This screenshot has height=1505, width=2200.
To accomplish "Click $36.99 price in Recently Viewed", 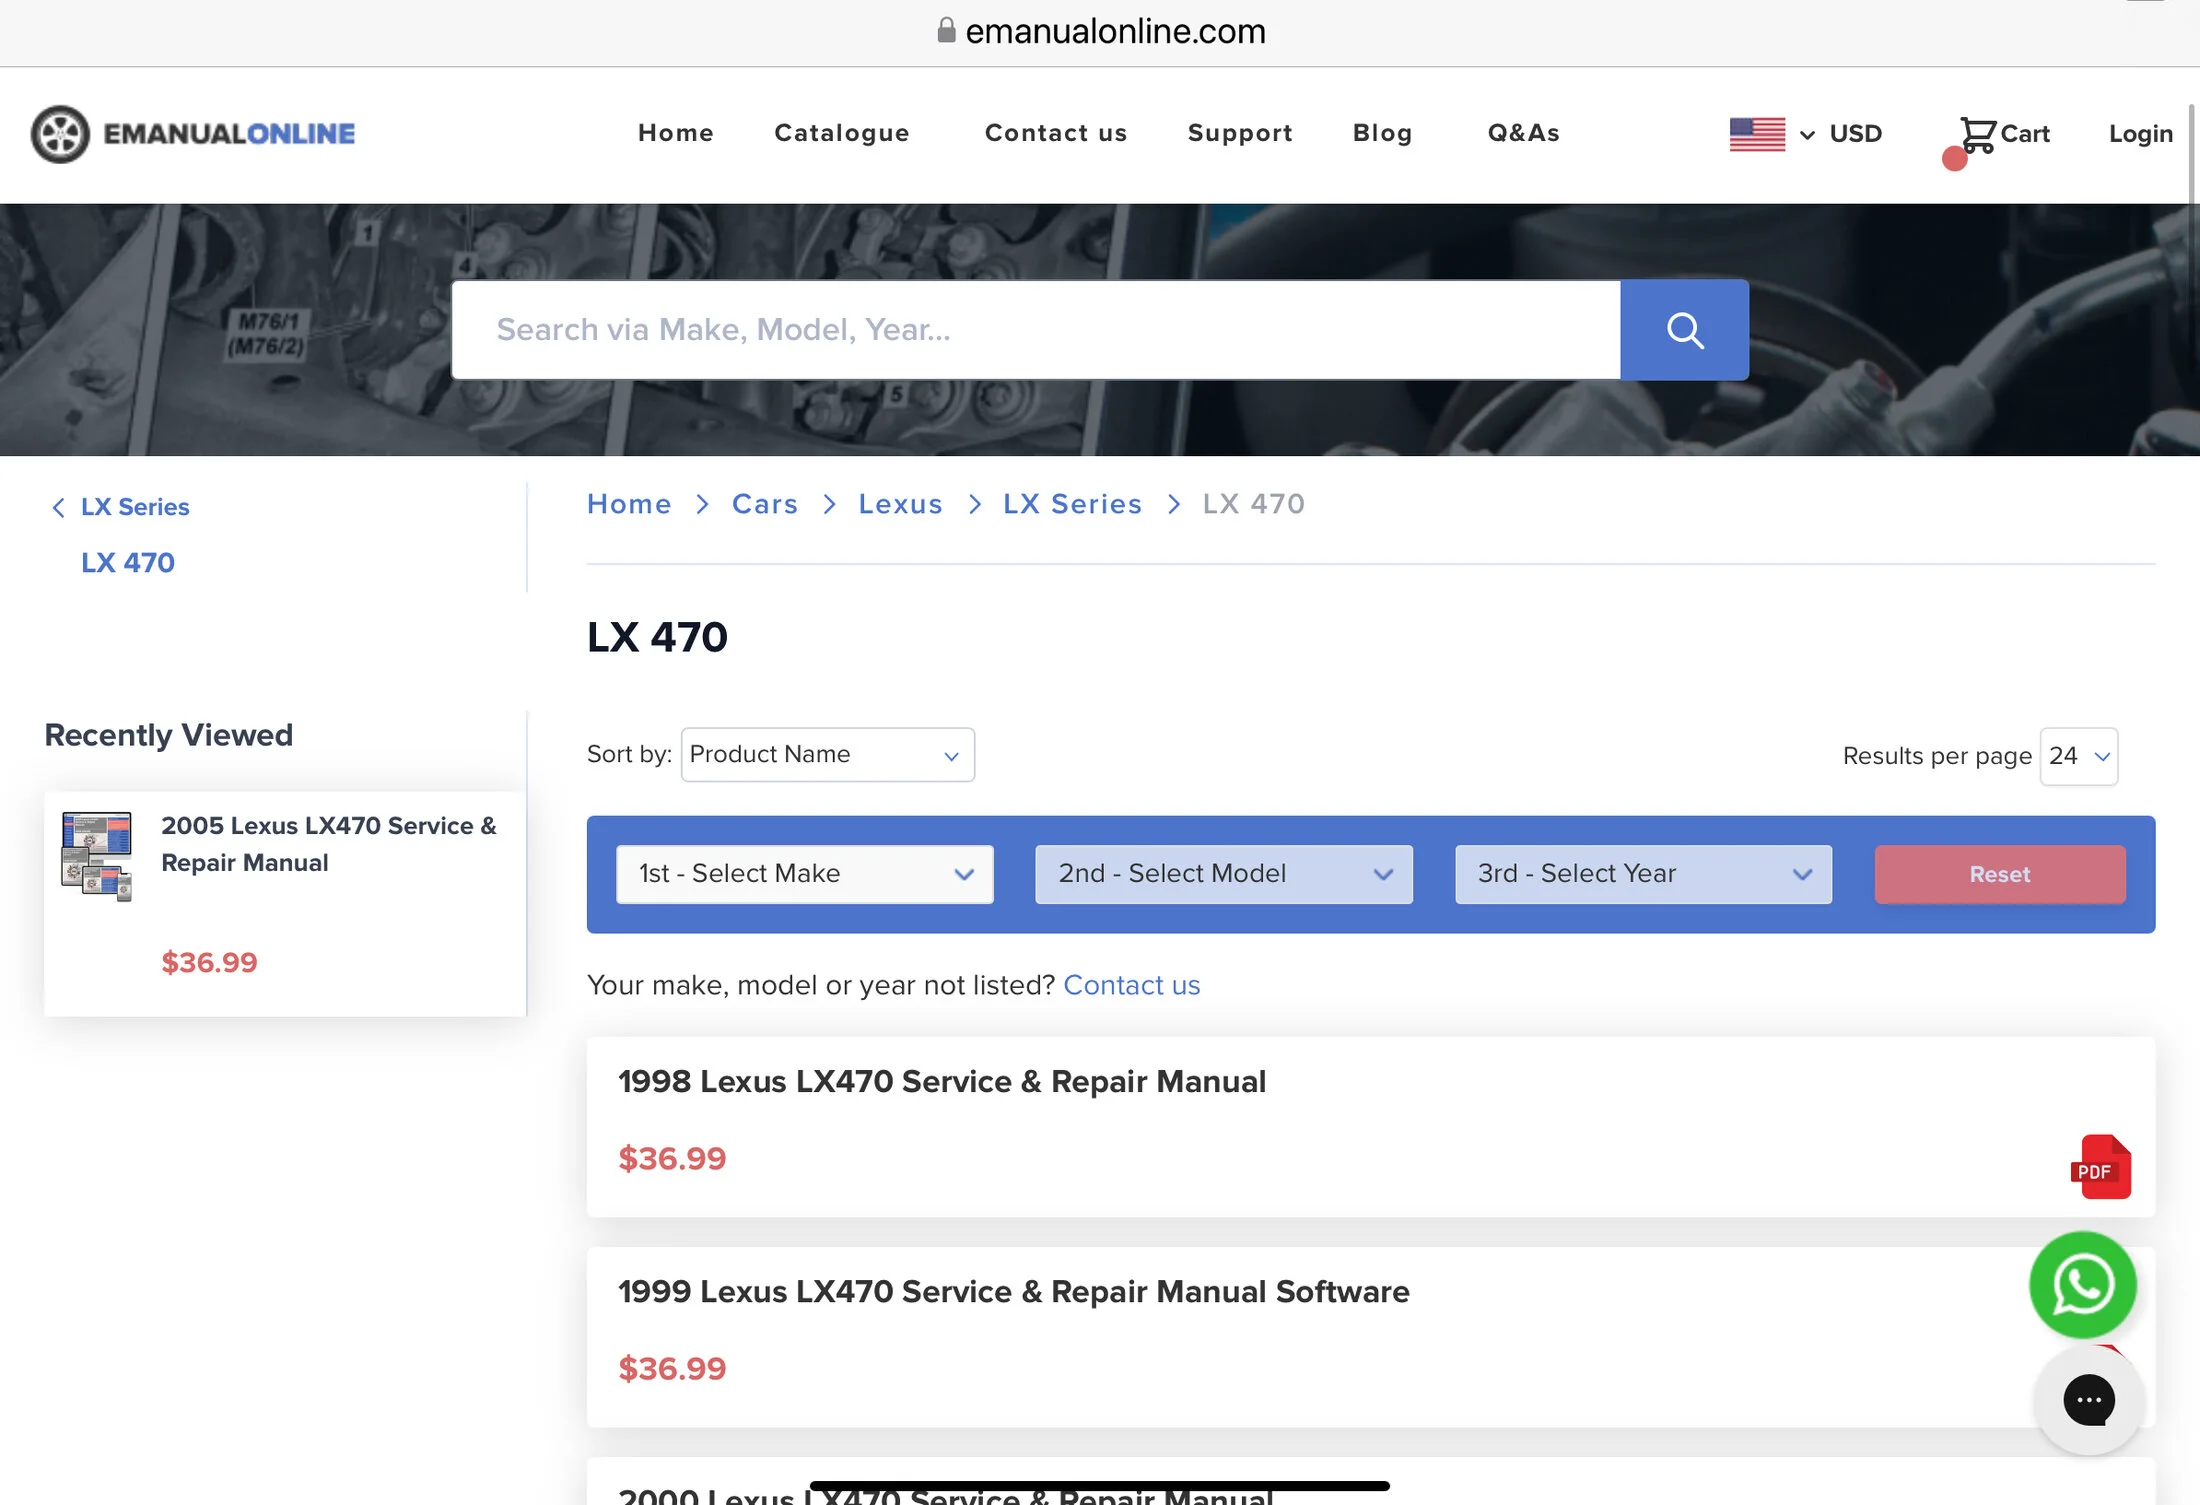I will coord(209,963).
